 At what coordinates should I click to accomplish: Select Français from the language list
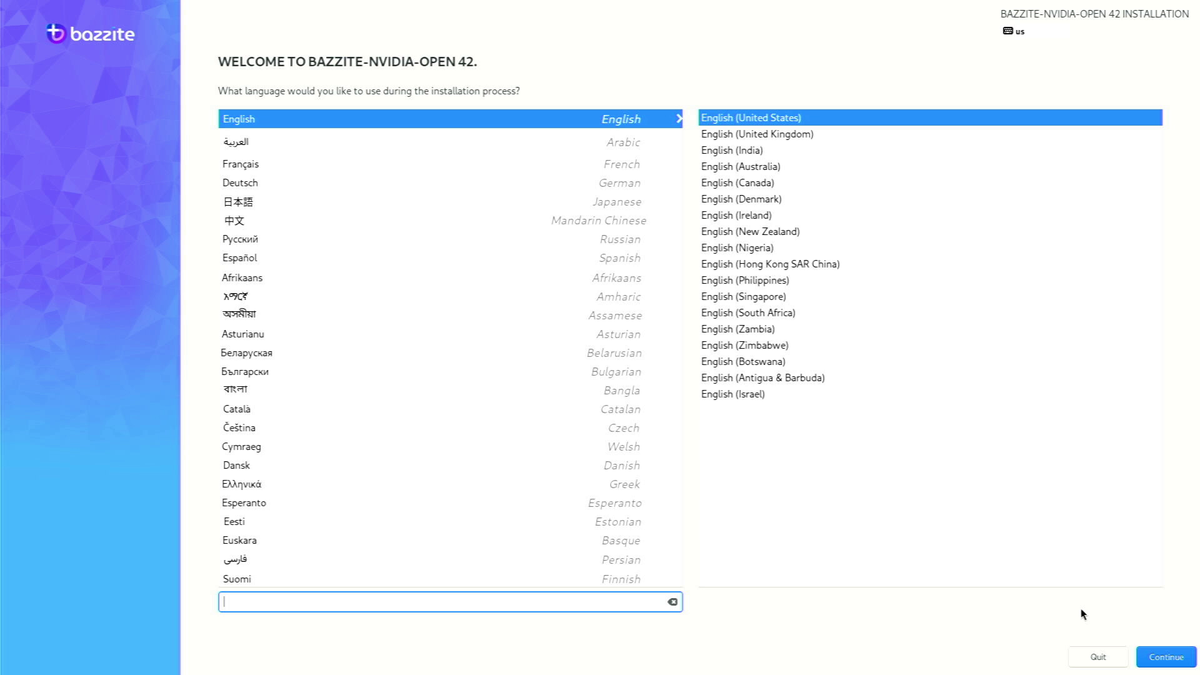pyautogui.click(x=450, y=164)
